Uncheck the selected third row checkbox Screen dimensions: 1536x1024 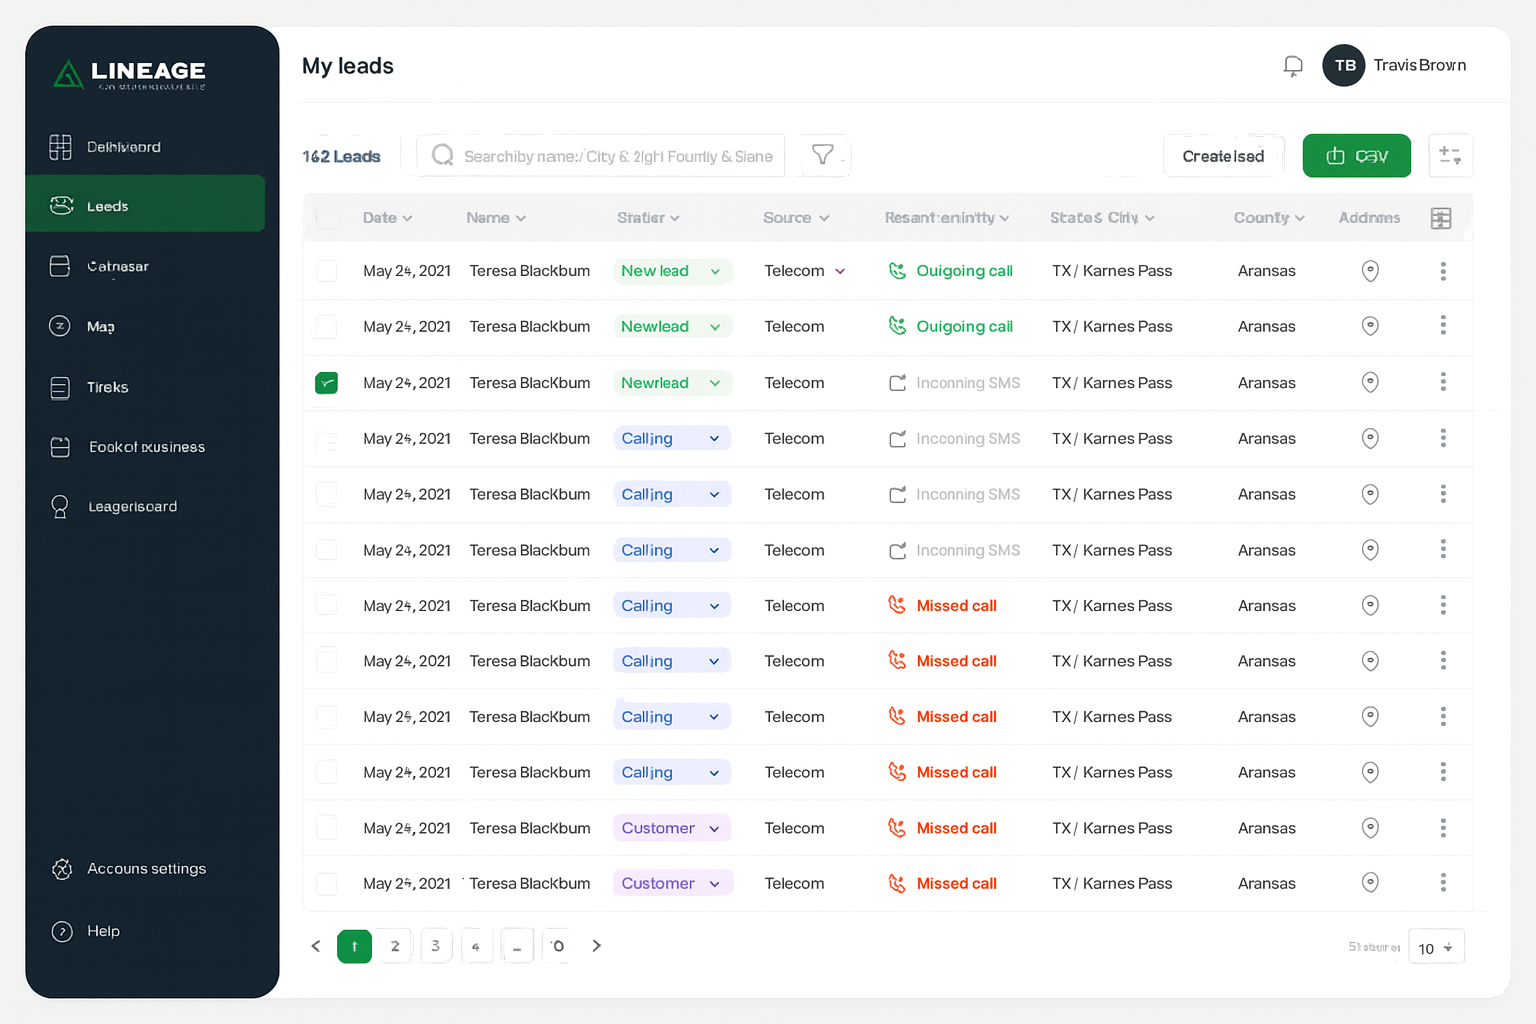point(326,382)
